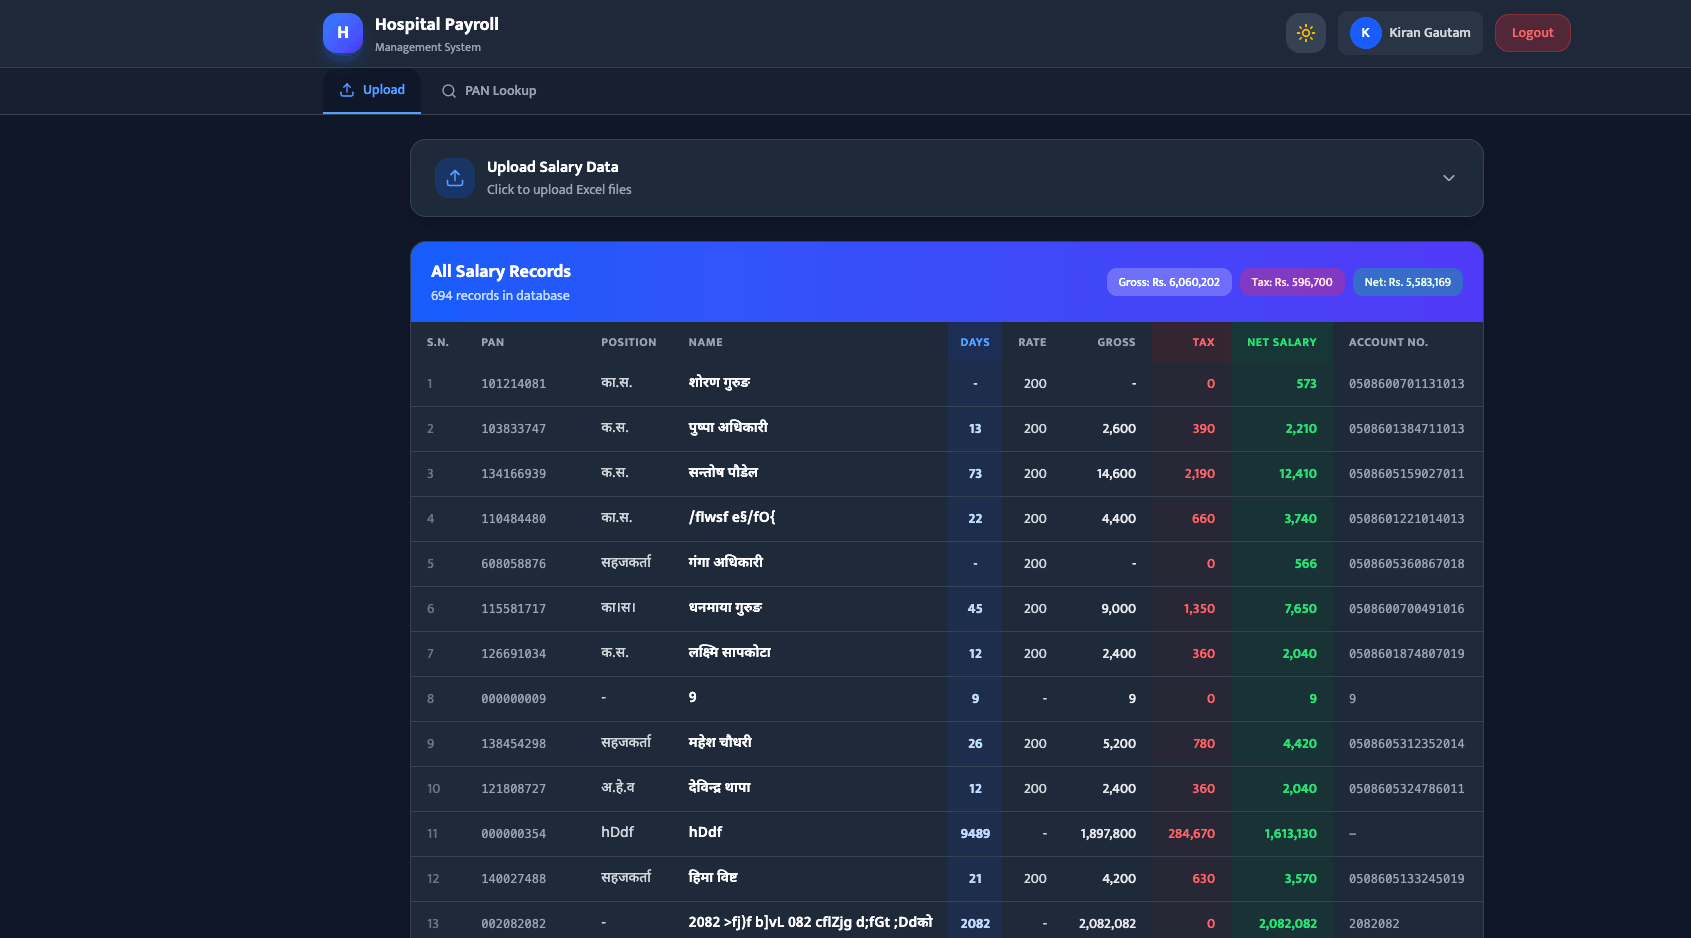Sort records by the DAYS column header
Image resolution: width=1691 pixels, height=938 pixels.
pyautogui.click(x=974, y=341)
